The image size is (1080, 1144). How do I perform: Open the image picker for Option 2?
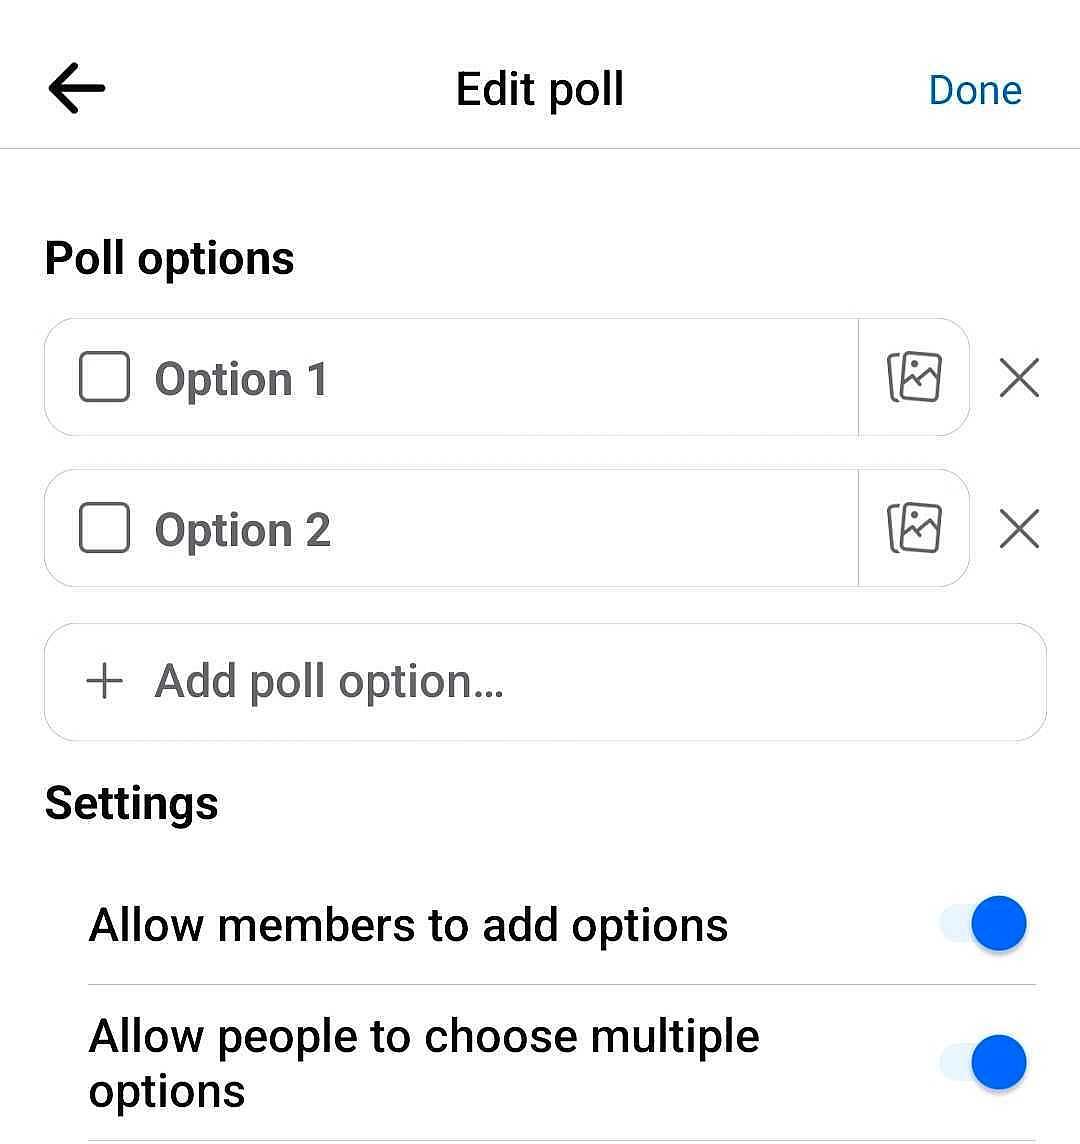914,528
